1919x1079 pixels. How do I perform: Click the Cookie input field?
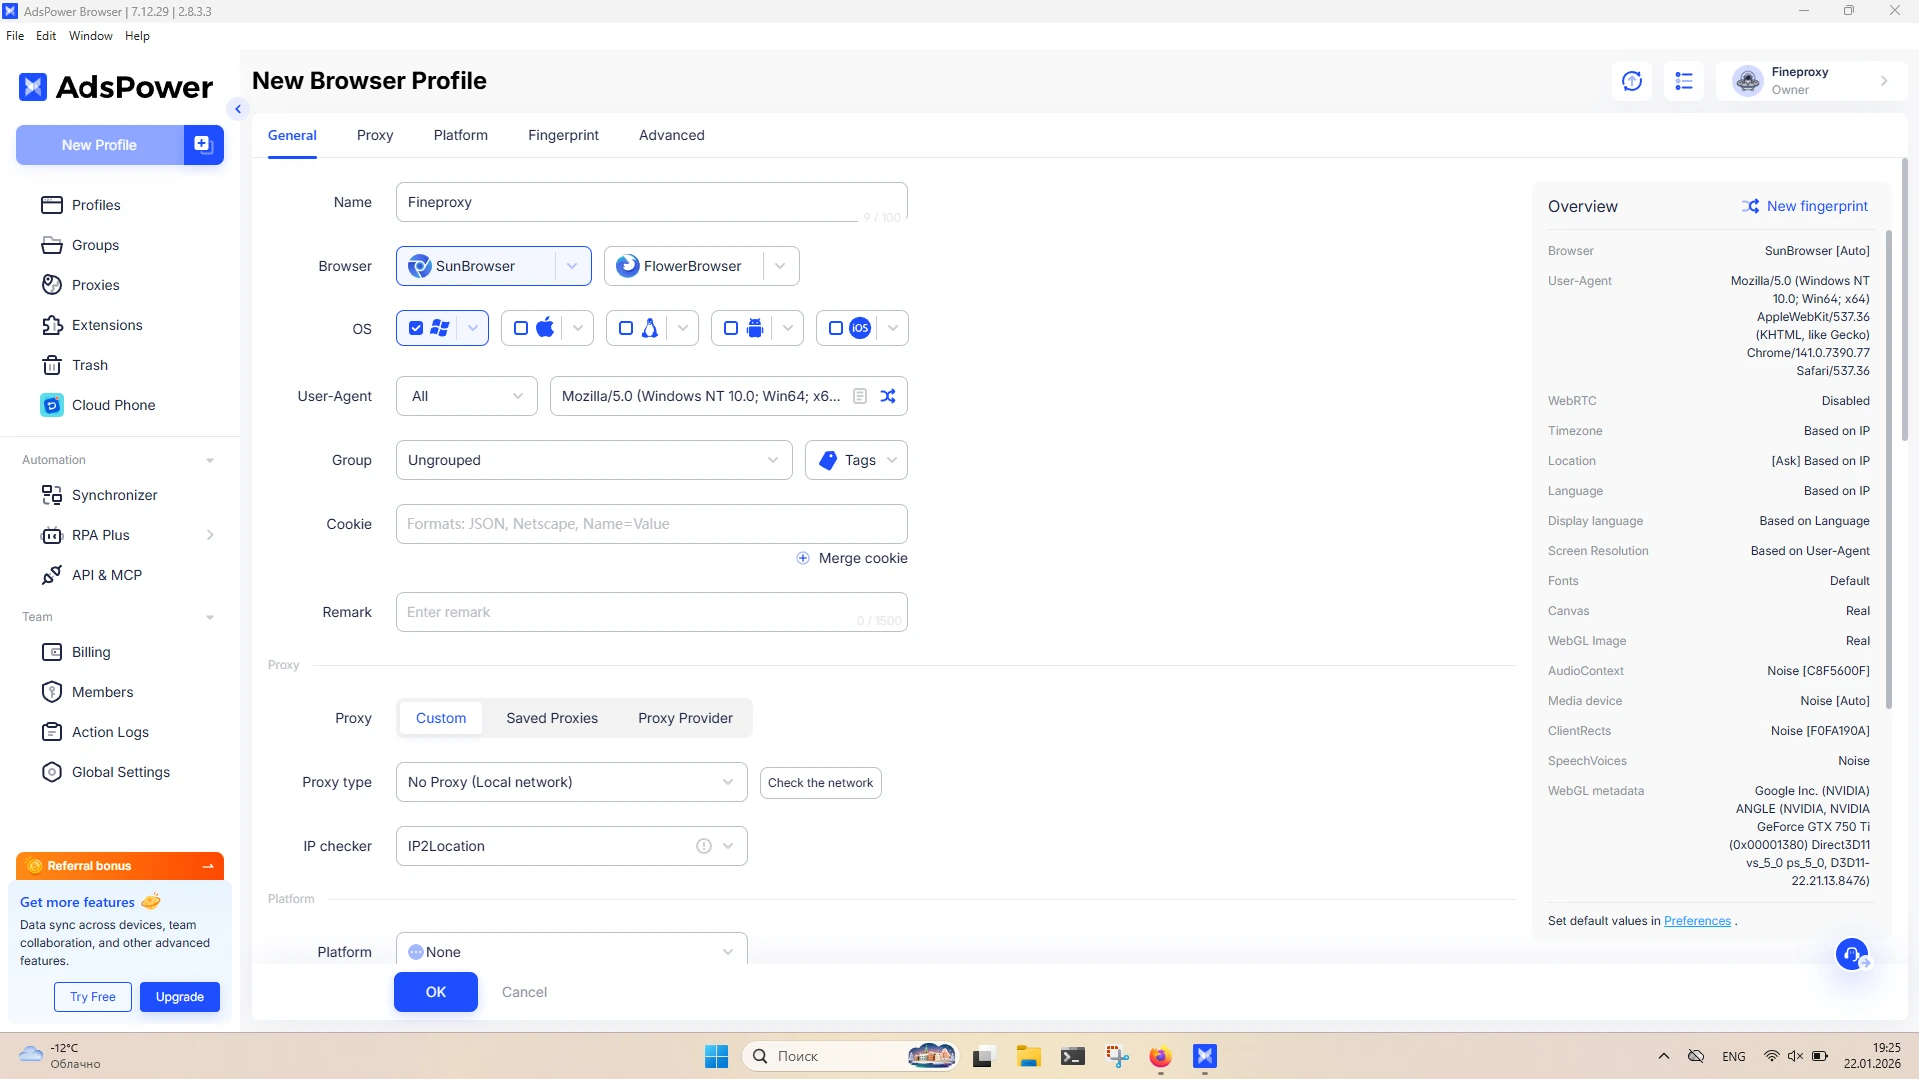tap(651, 524)
